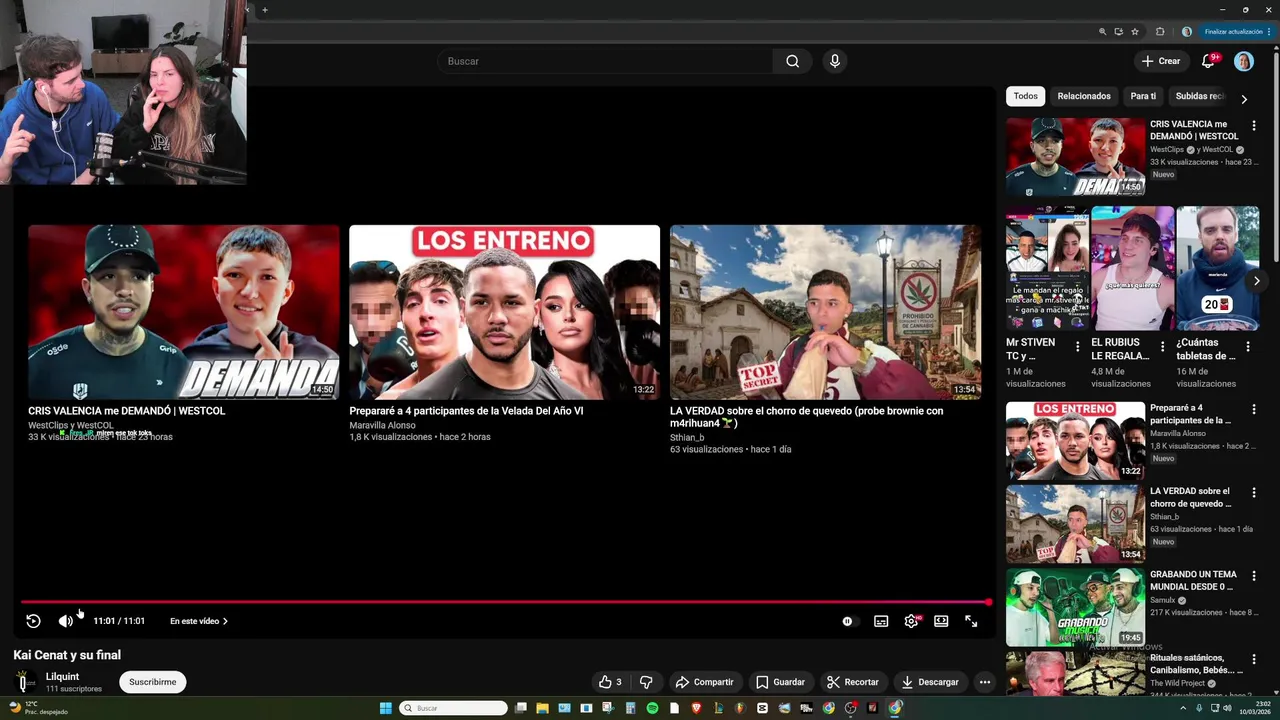Open the Windows Start menu
Image resolution: width=1280 pixels, height=720 pixels.
(x=385, y=708)
